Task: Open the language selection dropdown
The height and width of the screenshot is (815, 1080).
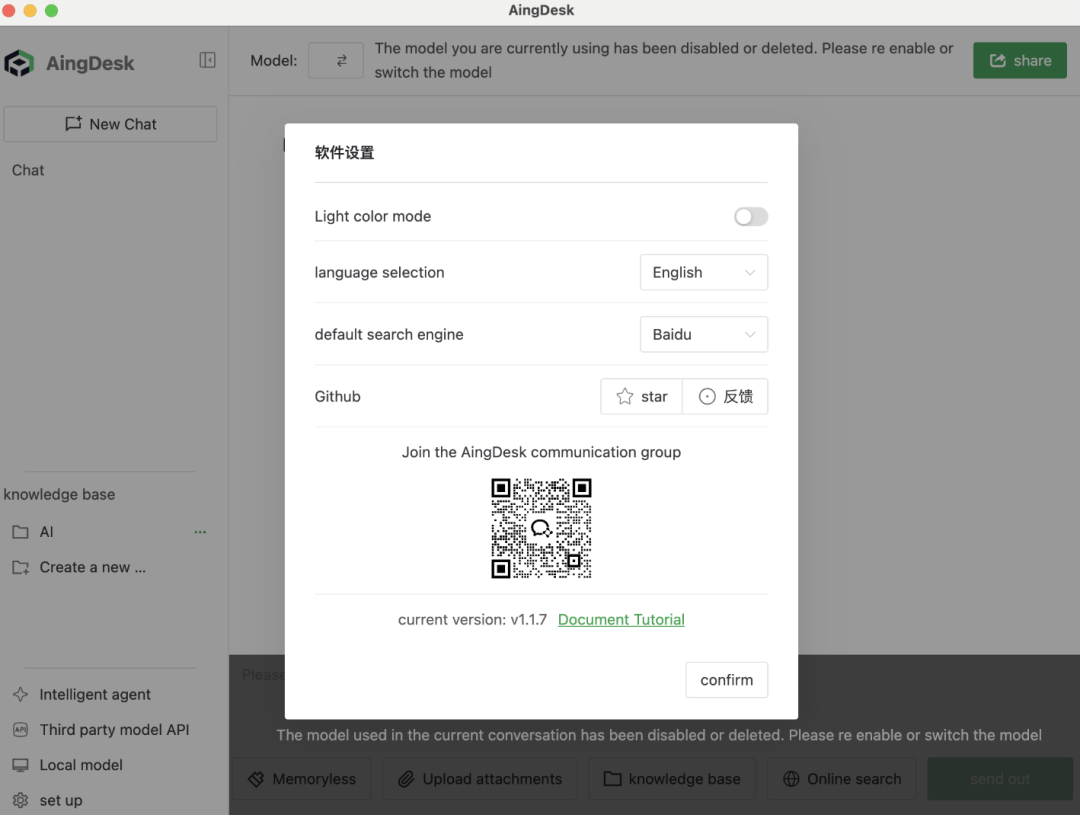Action: click(704, 272)
